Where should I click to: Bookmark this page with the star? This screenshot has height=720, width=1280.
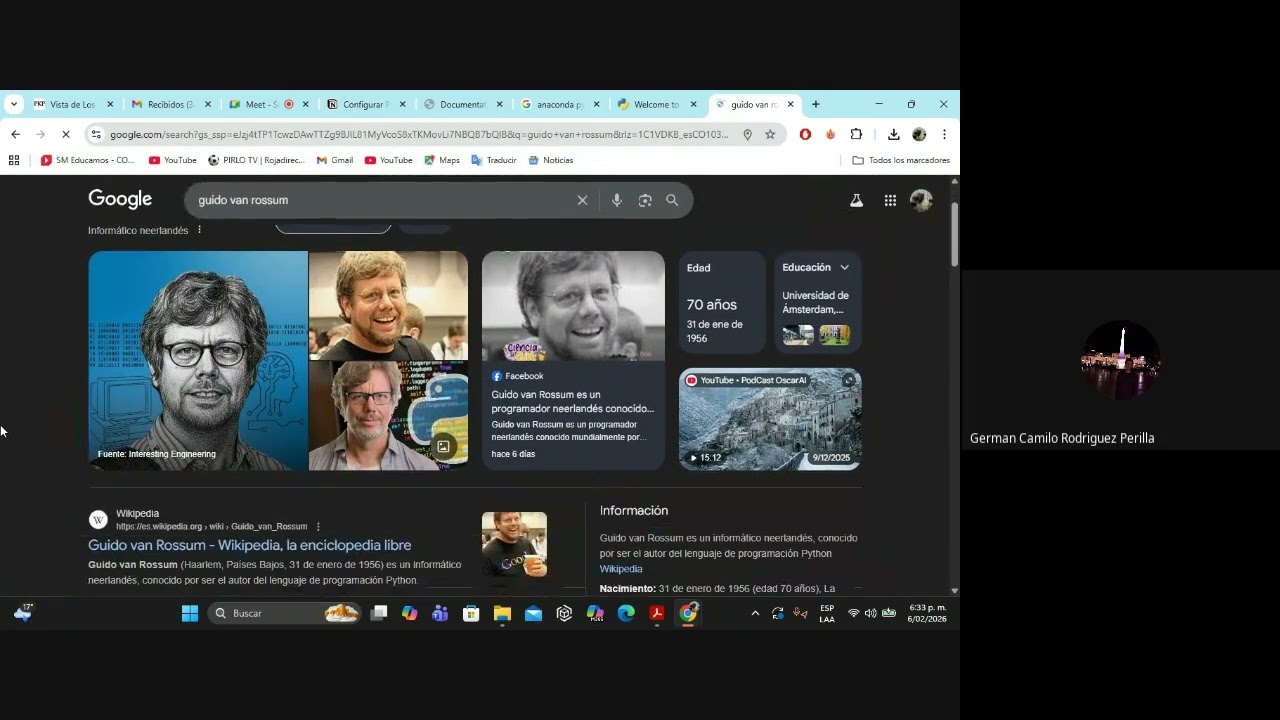(x=770, y=134)
